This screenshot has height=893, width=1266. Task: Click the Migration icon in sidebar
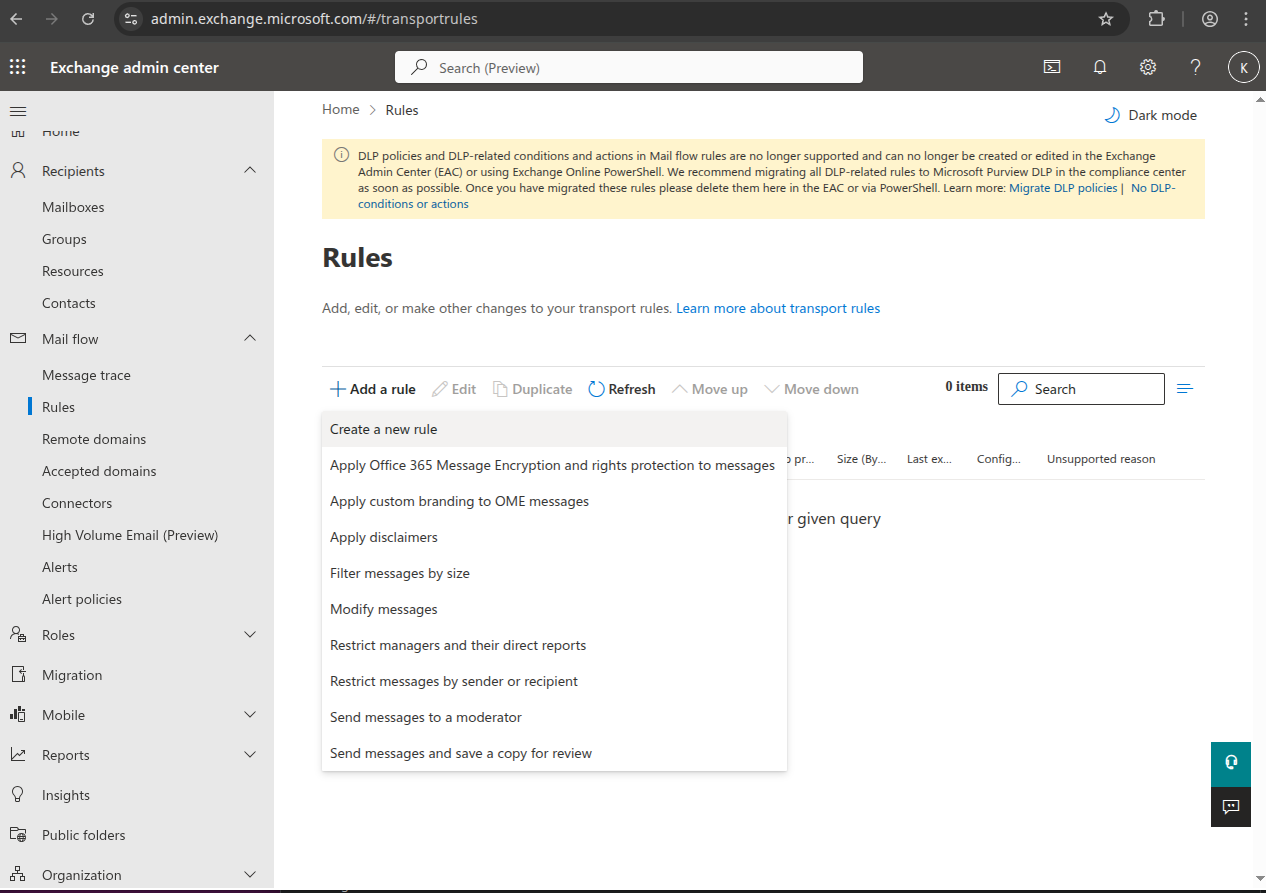coord(18,675)
